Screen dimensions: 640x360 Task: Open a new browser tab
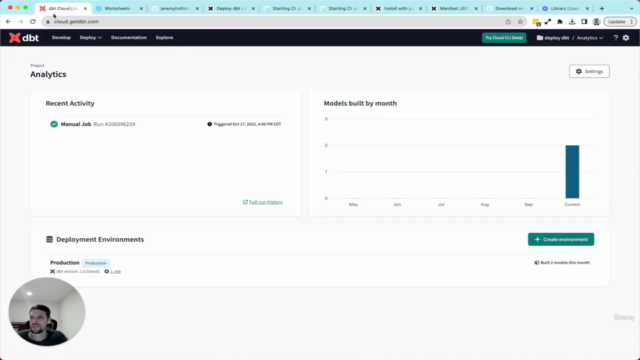pos(602,8)
